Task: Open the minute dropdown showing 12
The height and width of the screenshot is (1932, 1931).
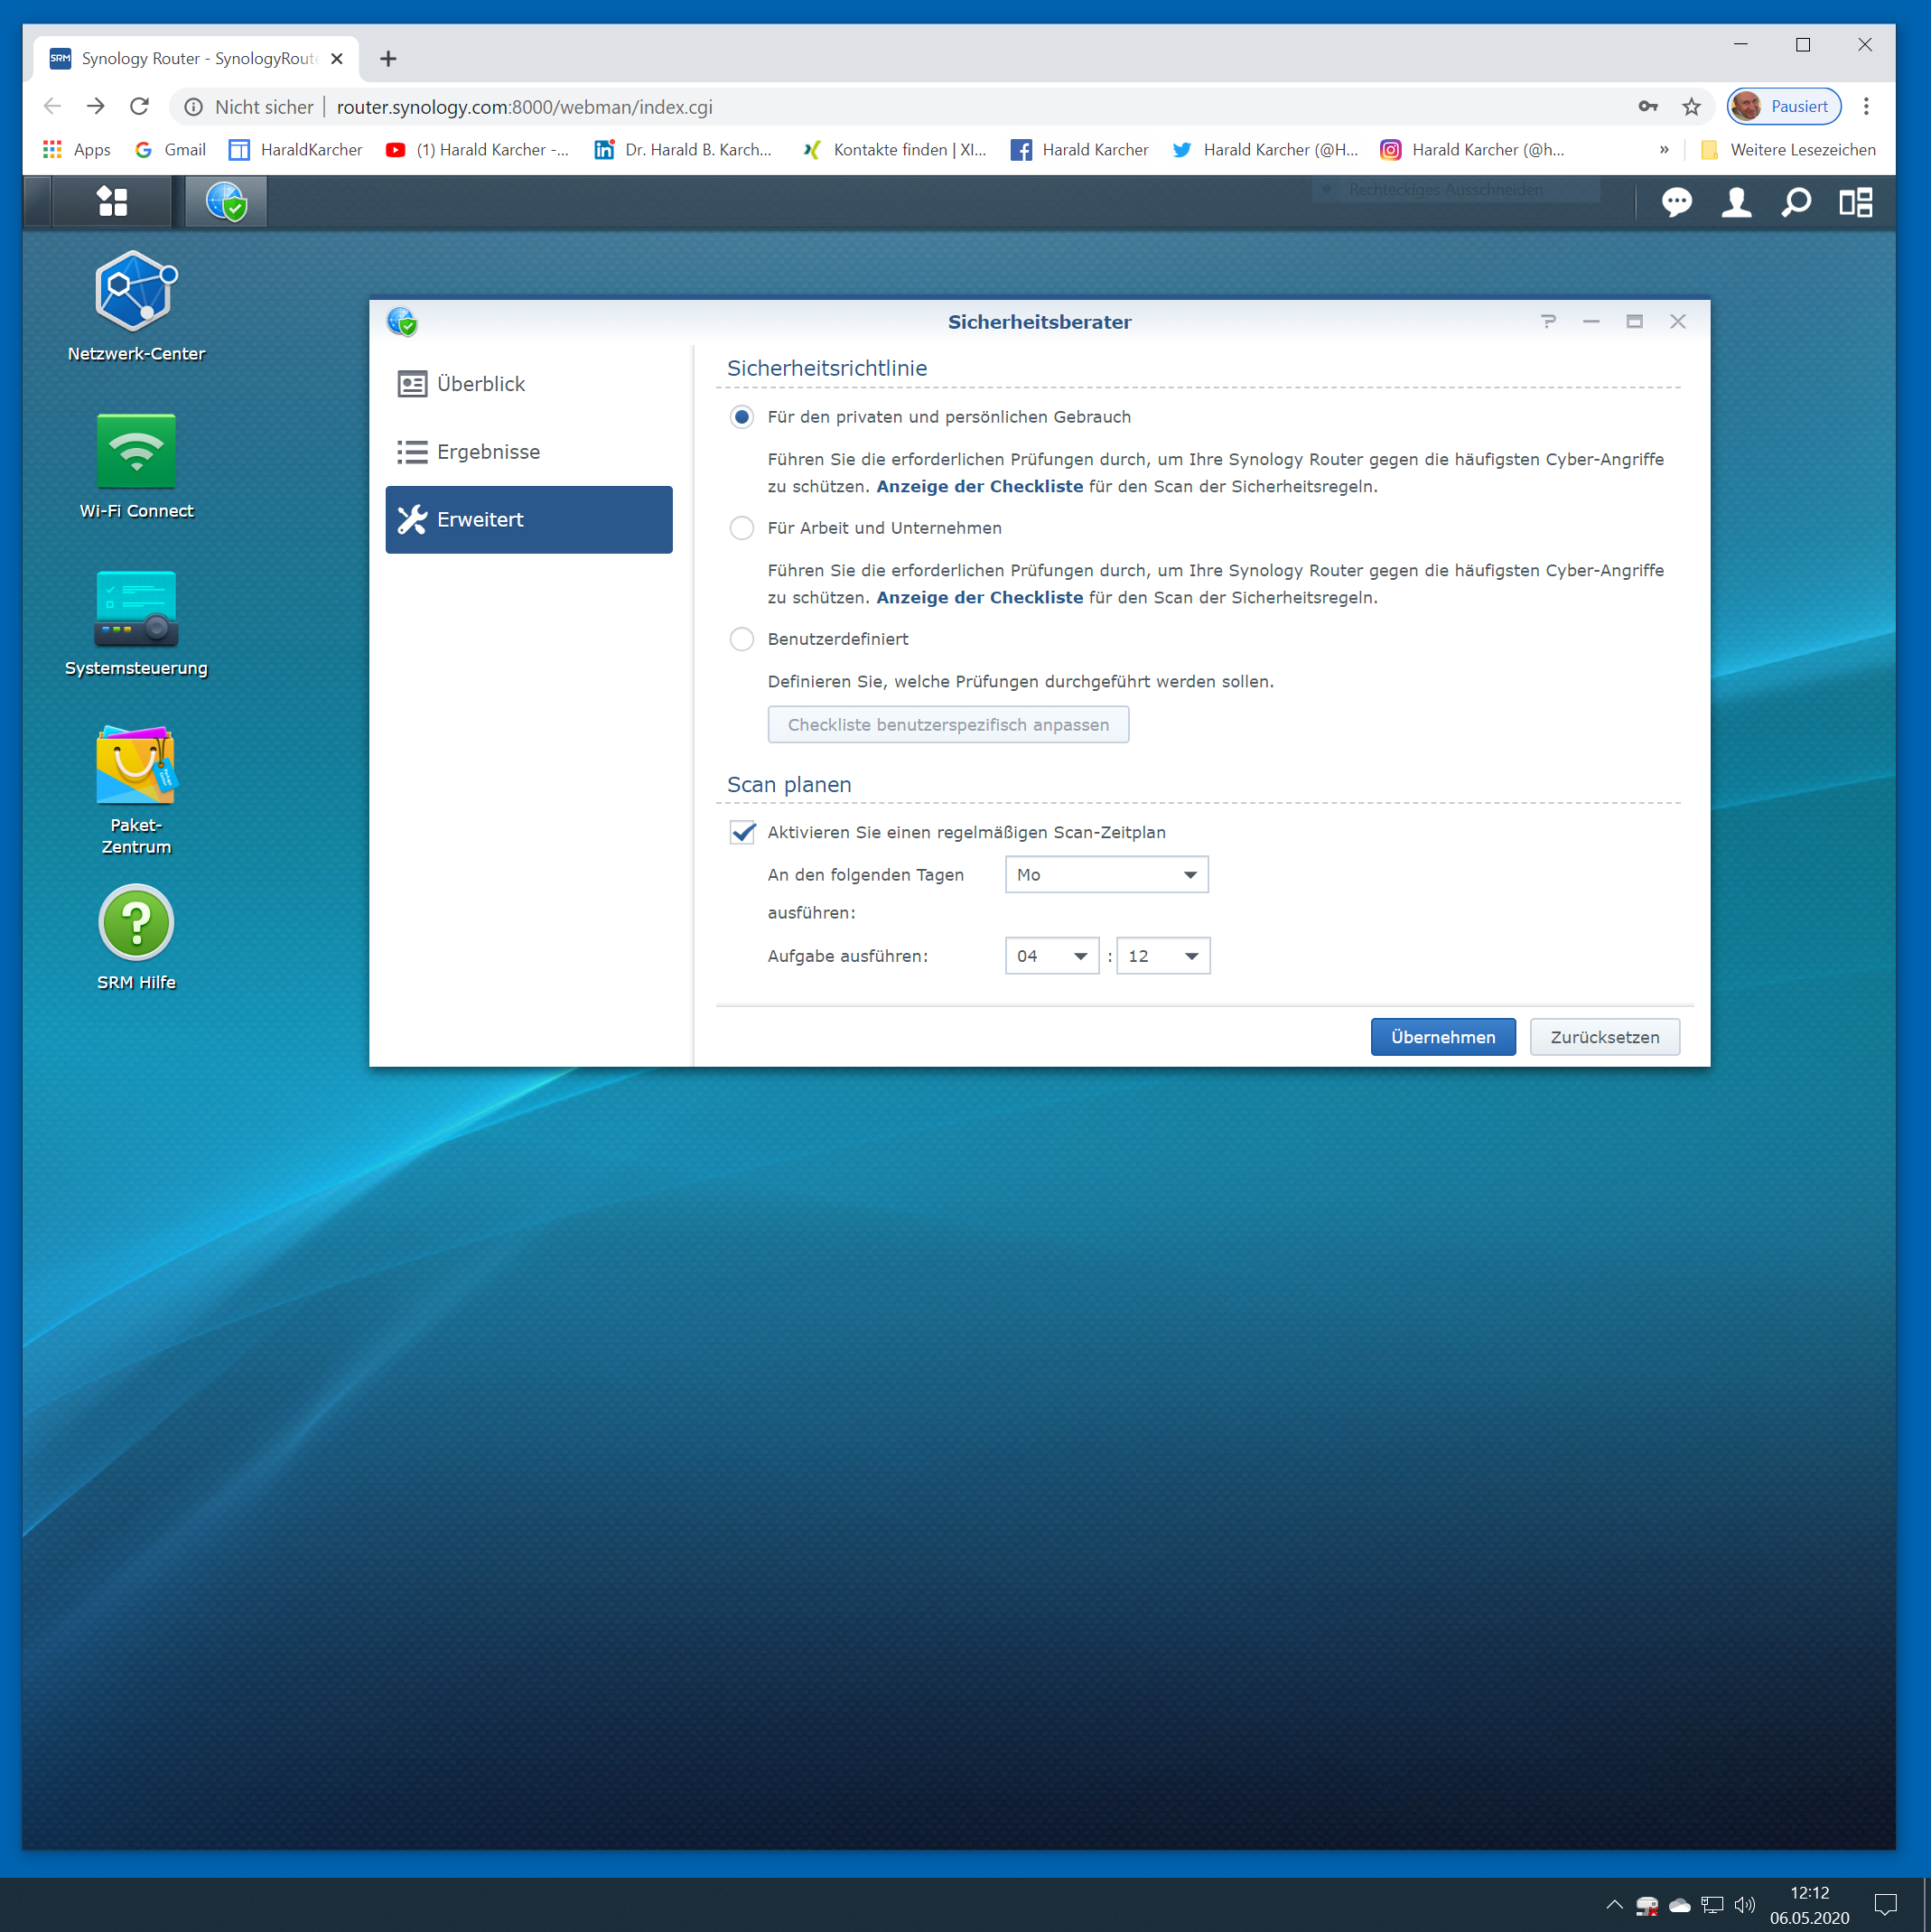Action: click(x=1162, y=956)
